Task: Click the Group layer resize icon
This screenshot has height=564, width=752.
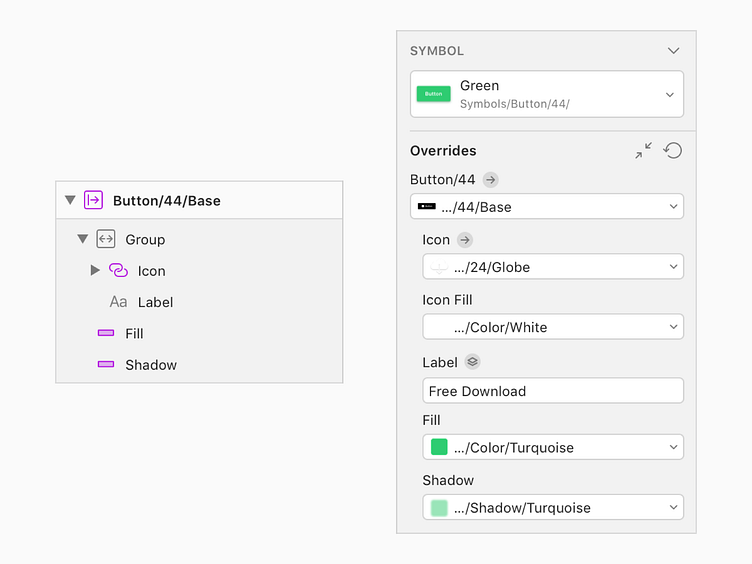Action: (106, 239)
